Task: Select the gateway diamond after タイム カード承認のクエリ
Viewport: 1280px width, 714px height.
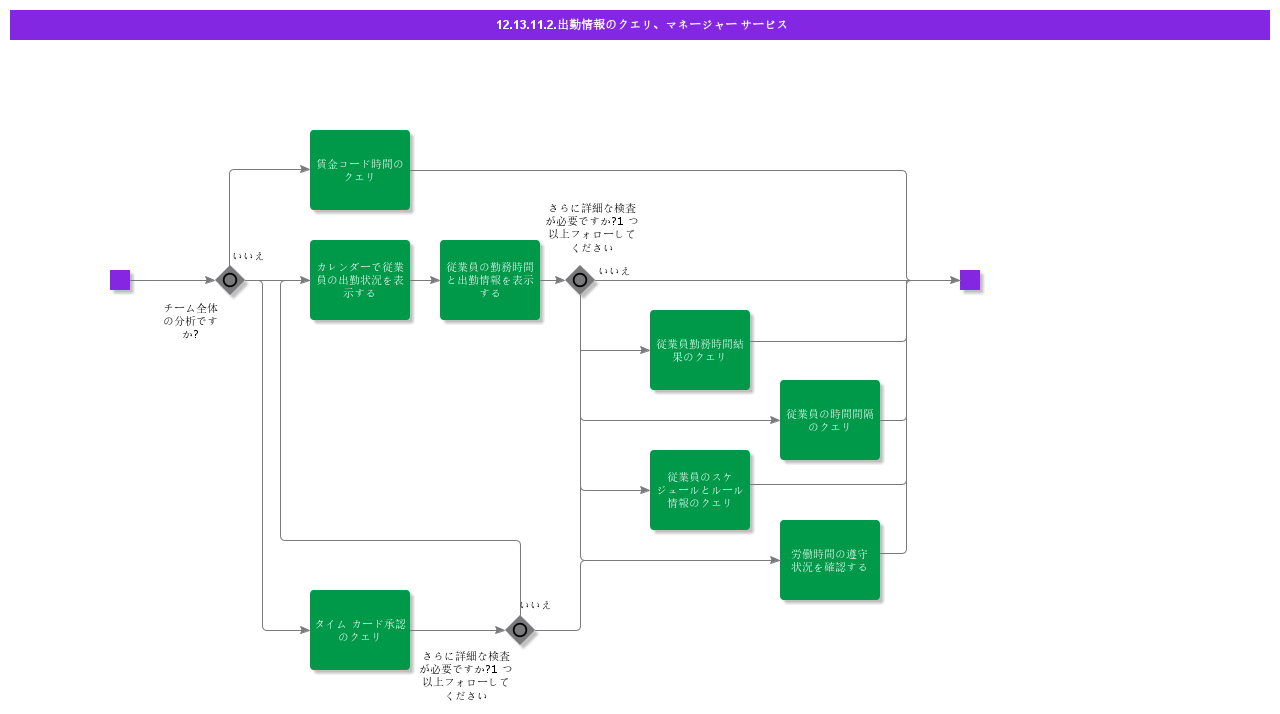Action: [x=520, y=630]
